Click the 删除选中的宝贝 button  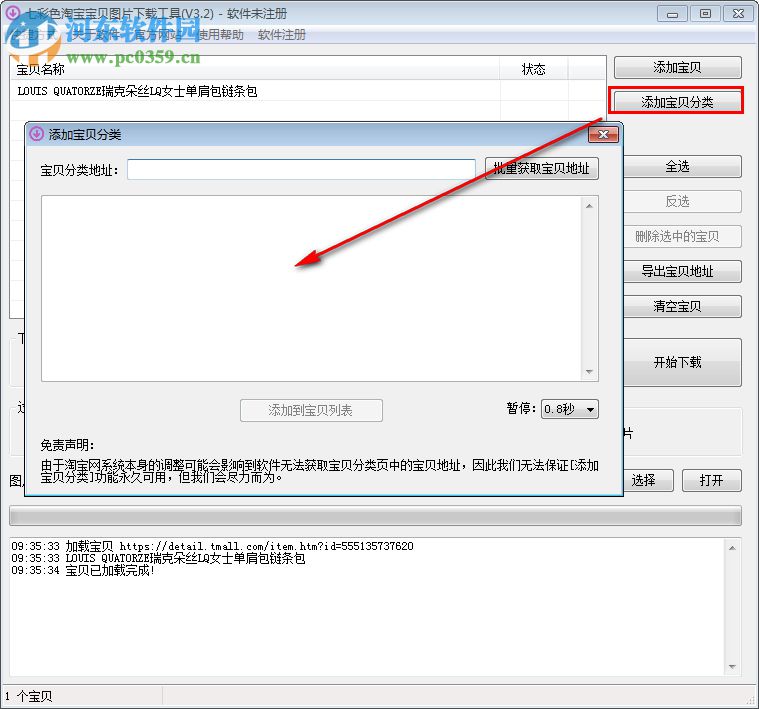click(x=682, y=236)
